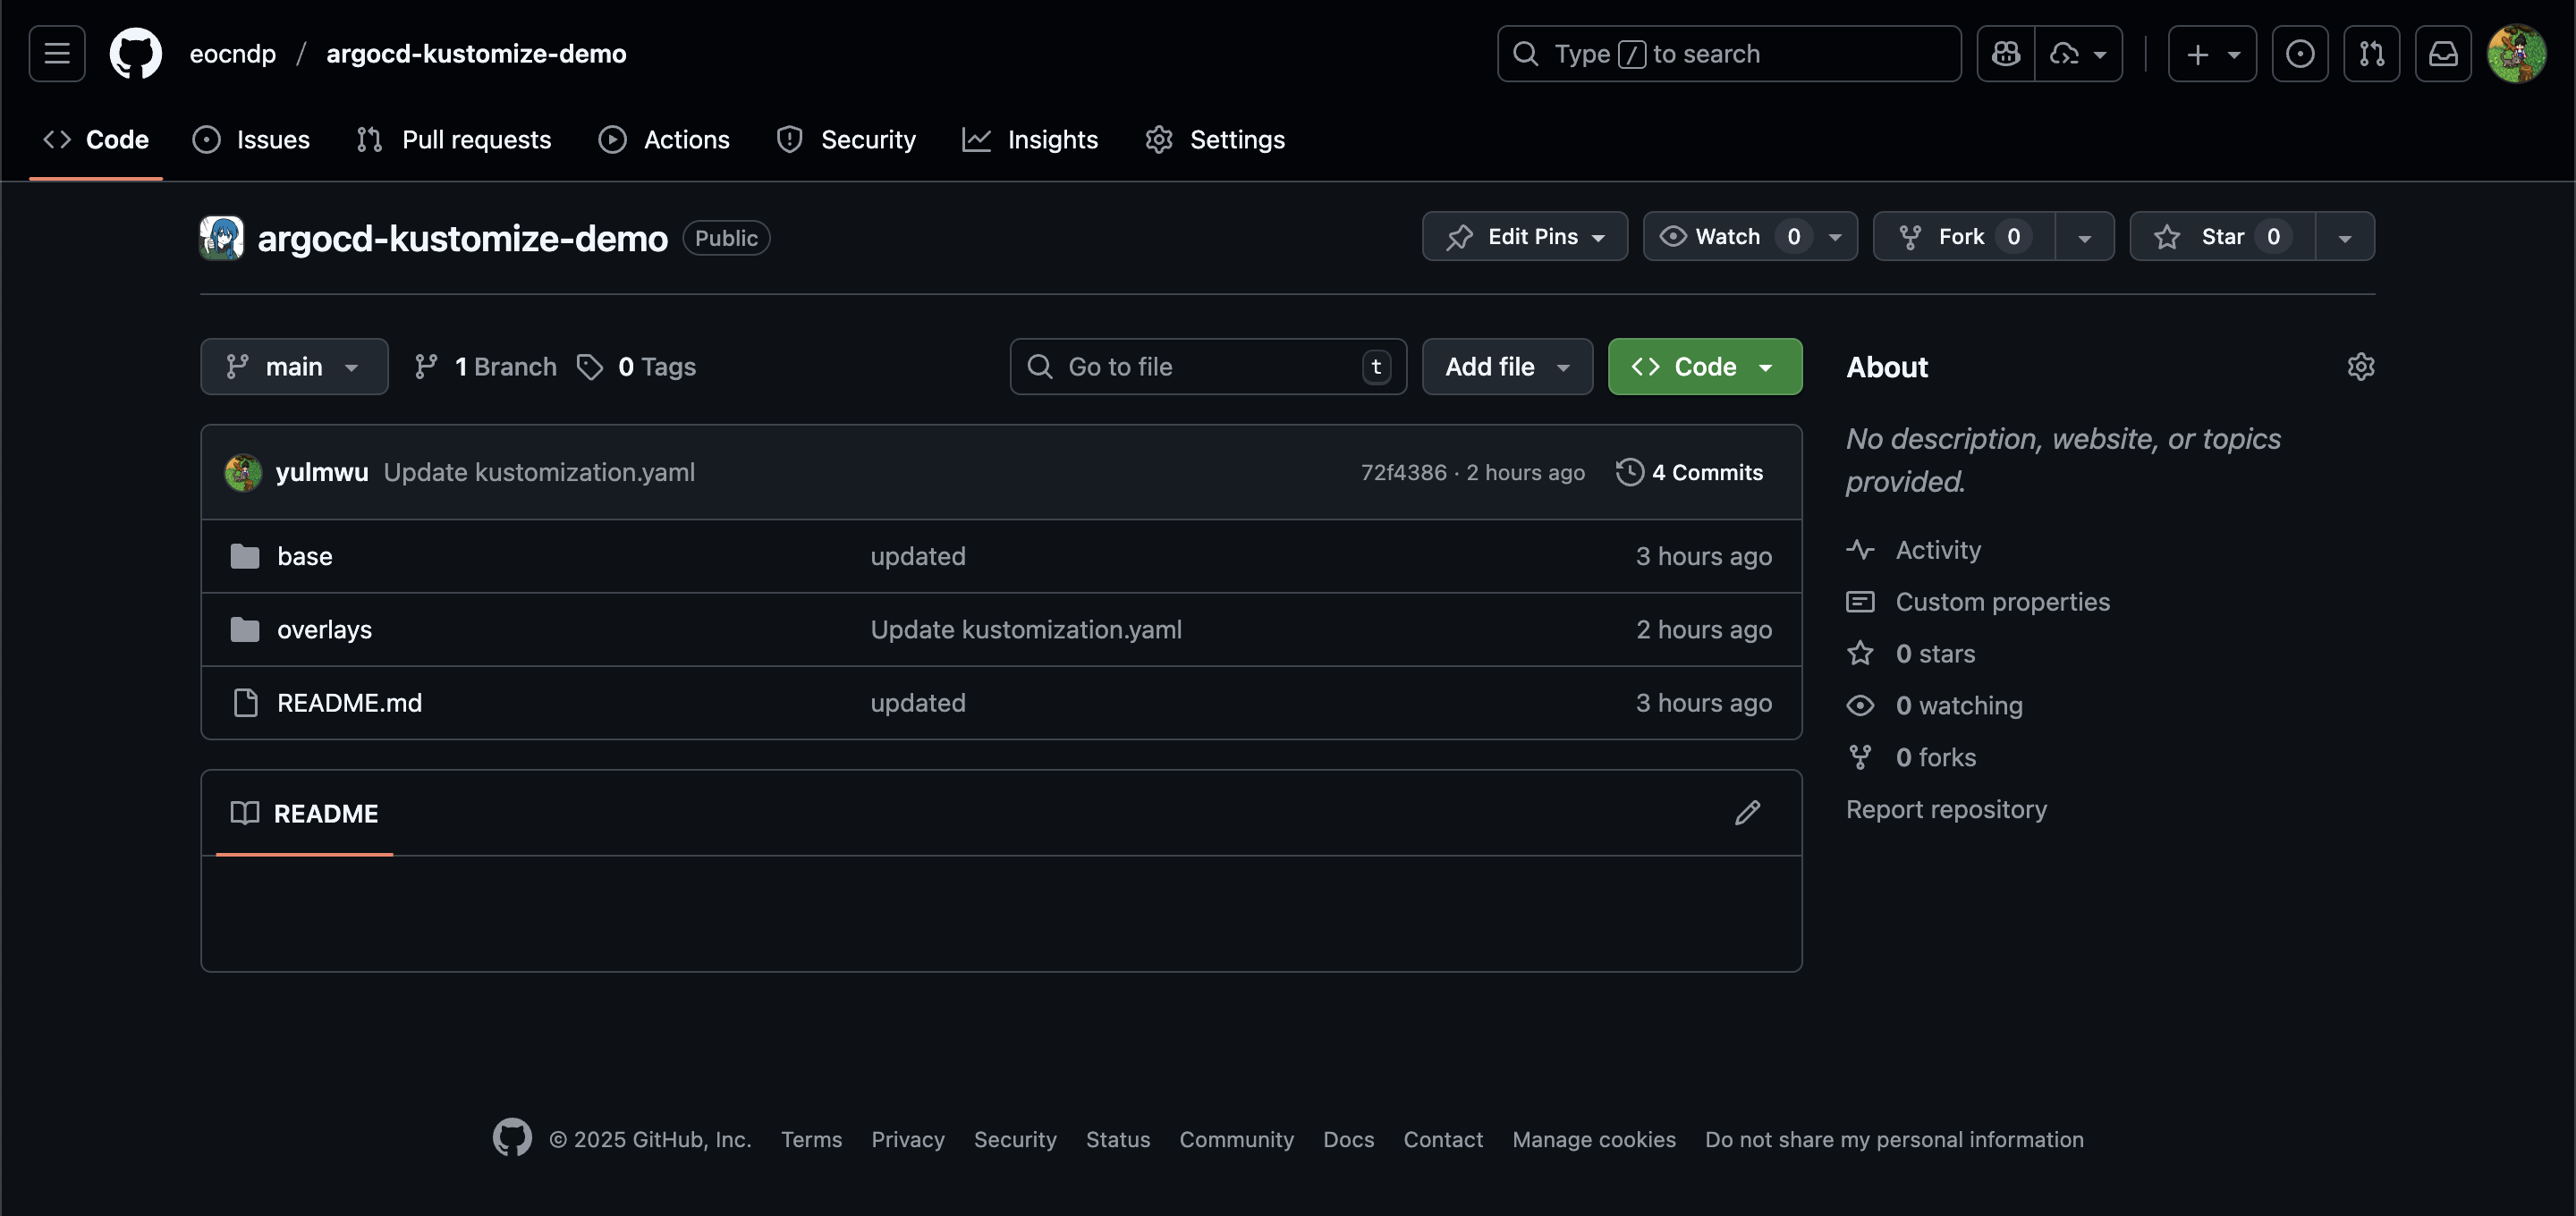
Task: Open the user profile avatar menu
Action: 2516,54
